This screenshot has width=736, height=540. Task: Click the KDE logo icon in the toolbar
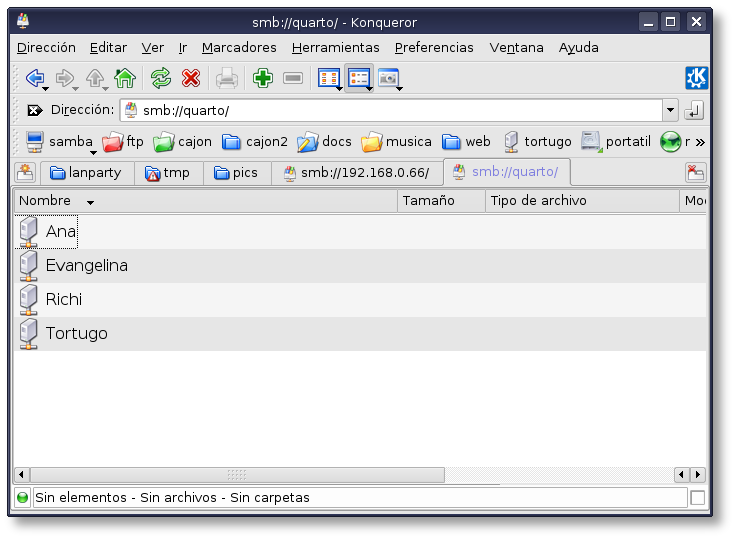pos(696,78)
